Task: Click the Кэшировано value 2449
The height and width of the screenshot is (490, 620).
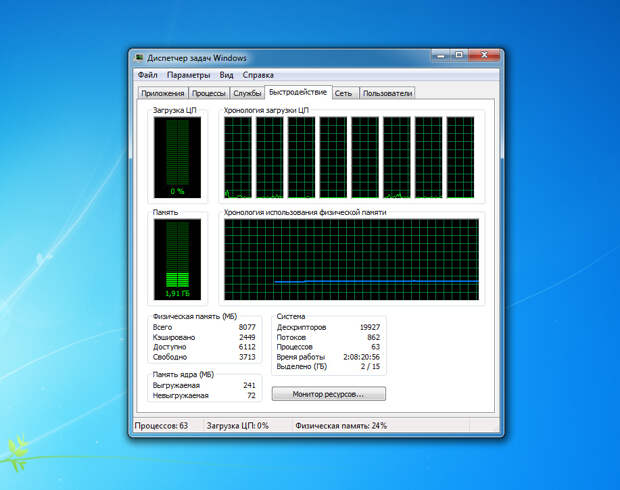Action: [x=247, y=337]
